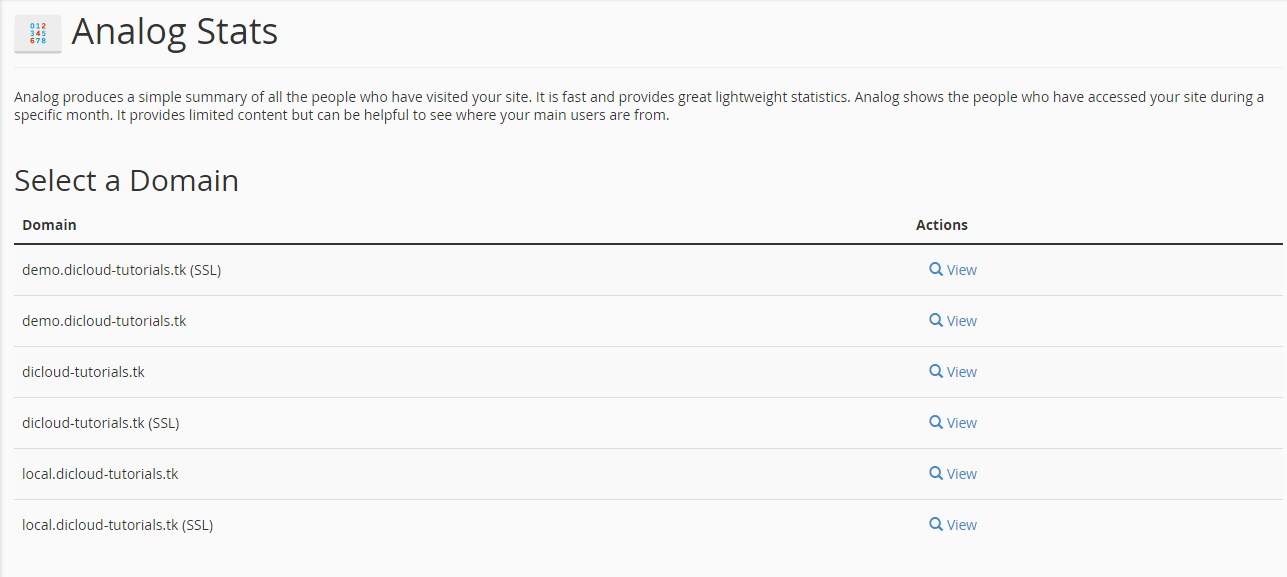
Task: Open View link for local.dicloud-tutorials.tk (SSL)
Action: click(x=962, y=525)
